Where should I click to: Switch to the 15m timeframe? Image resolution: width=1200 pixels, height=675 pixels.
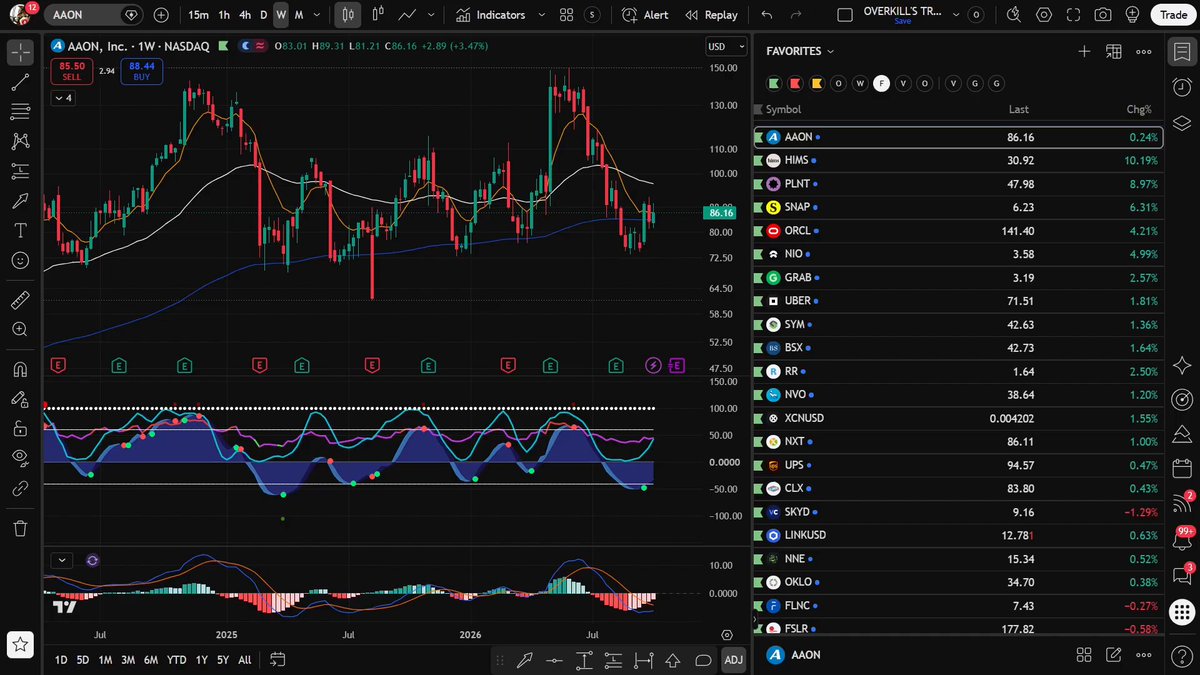coord(199,15)
